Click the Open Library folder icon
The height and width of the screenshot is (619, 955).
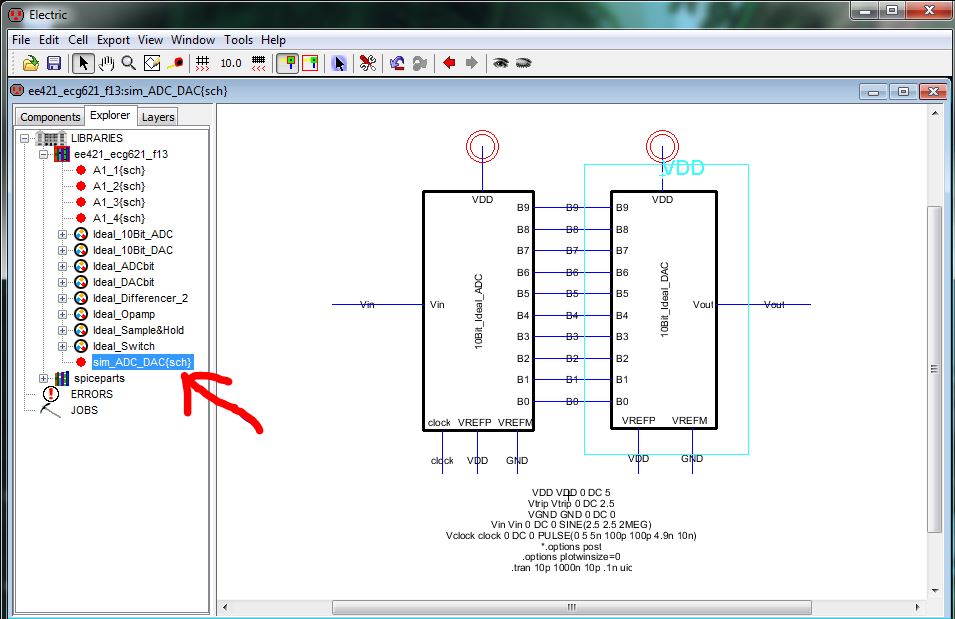tap(31, 63)
